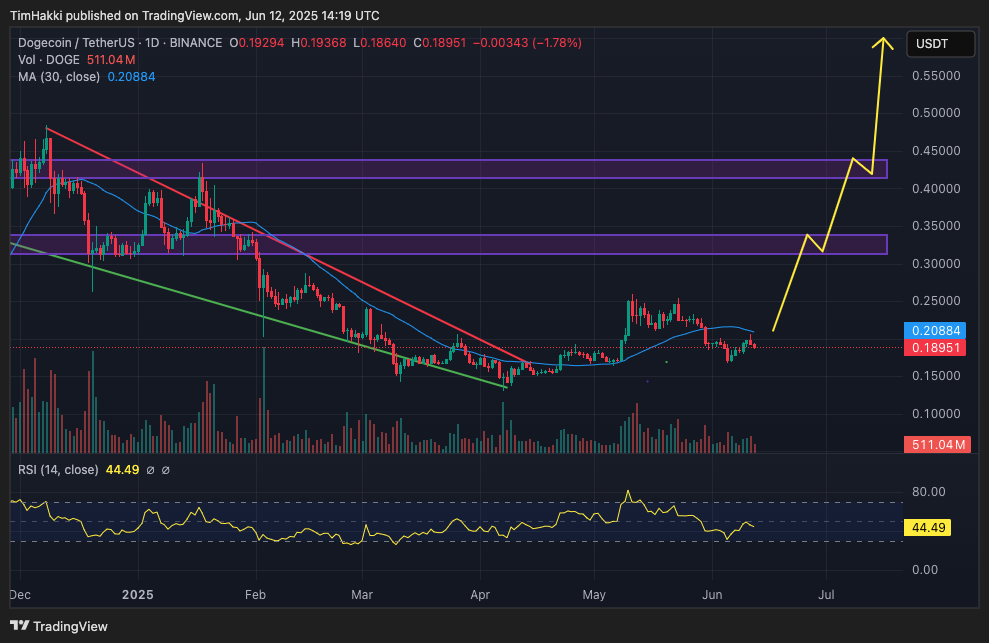Click the Apr label on time axis

[x=480, y=595]
